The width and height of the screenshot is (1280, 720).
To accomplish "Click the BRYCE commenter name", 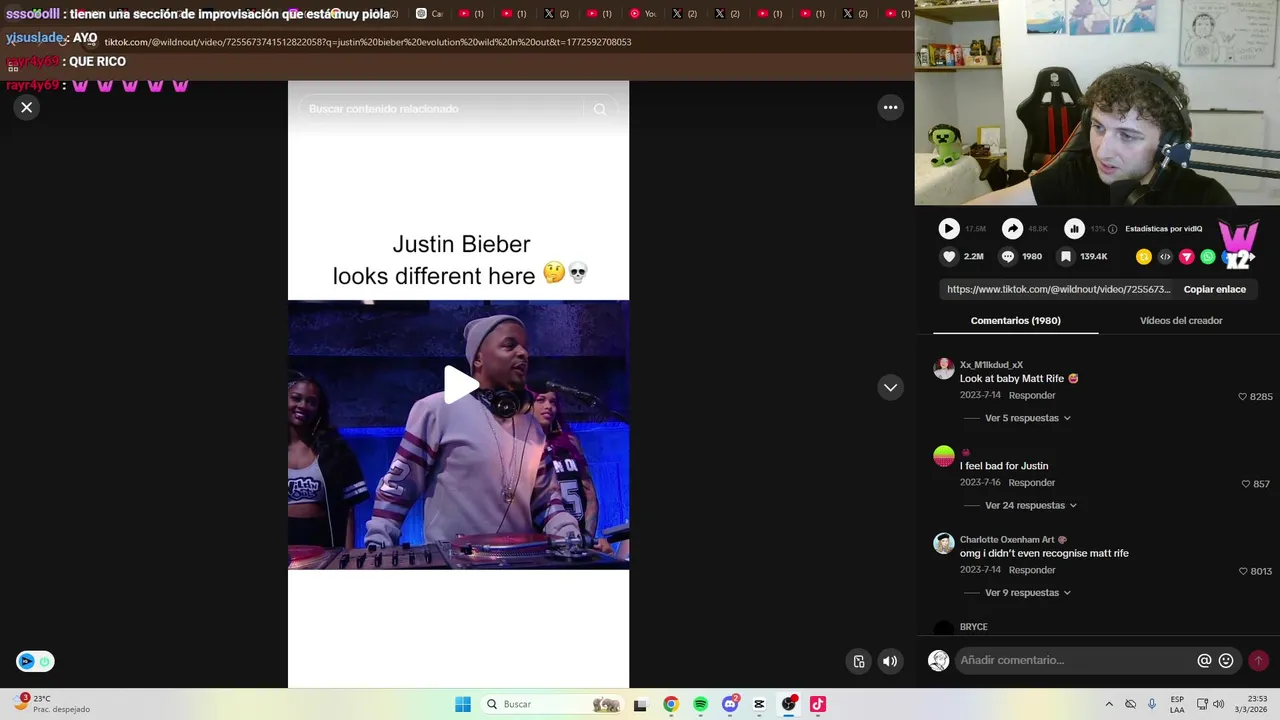I will [973, 627].
